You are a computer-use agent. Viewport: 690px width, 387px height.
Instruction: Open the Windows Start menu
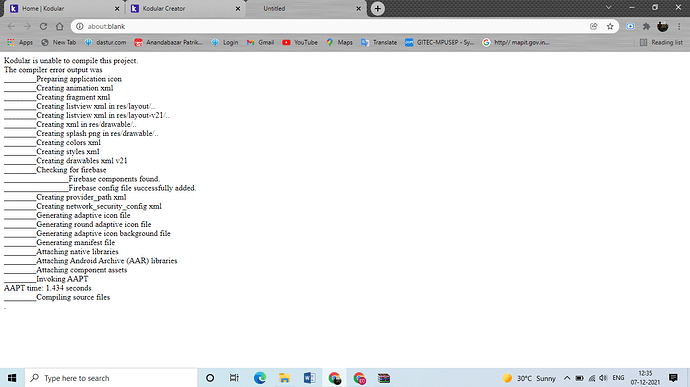[12, 378]
